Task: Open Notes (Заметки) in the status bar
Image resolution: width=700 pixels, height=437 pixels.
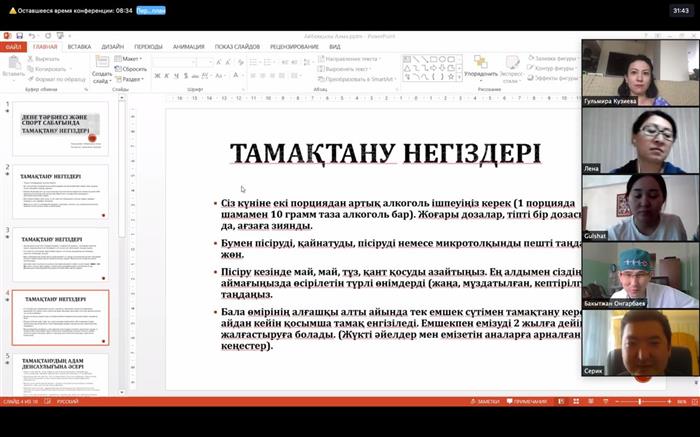Action: click(x=486, y=401)
